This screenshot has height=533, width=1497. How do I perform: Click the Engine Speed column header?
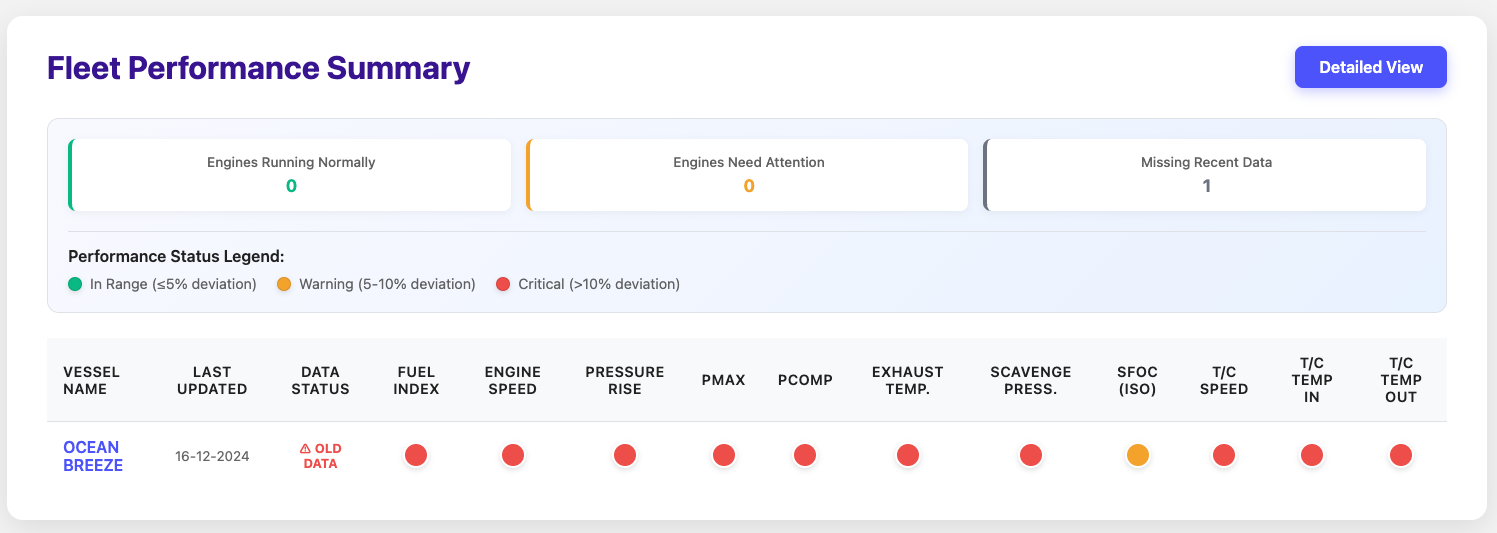(513, 380)
